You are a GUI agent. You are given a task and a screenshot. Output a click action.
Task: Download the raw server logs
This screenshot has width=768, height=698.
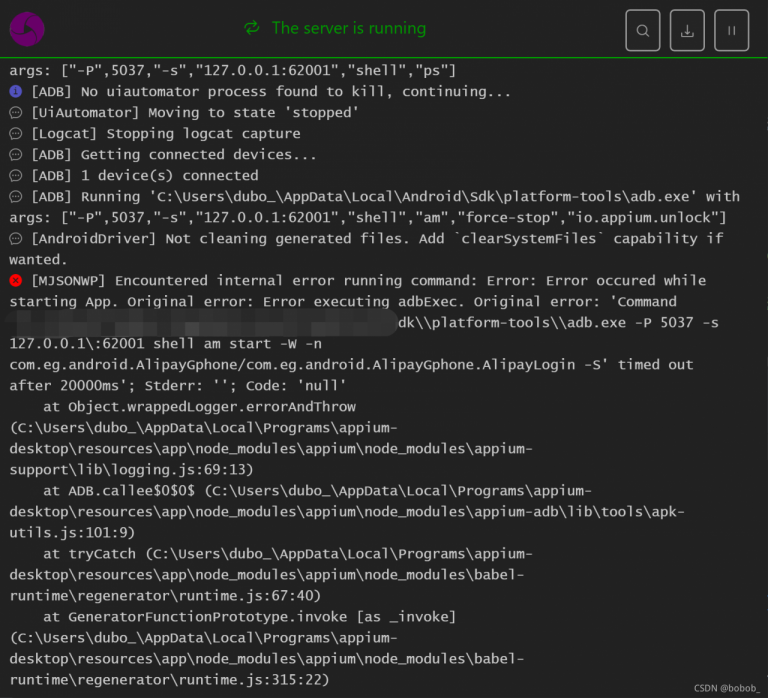[x=687, y=30]
